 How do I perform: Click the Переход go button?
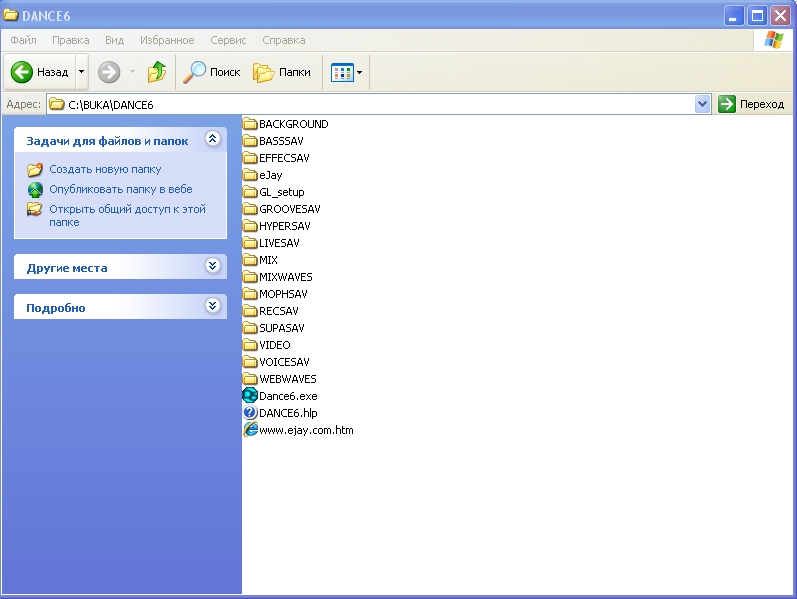coord(751,104)
